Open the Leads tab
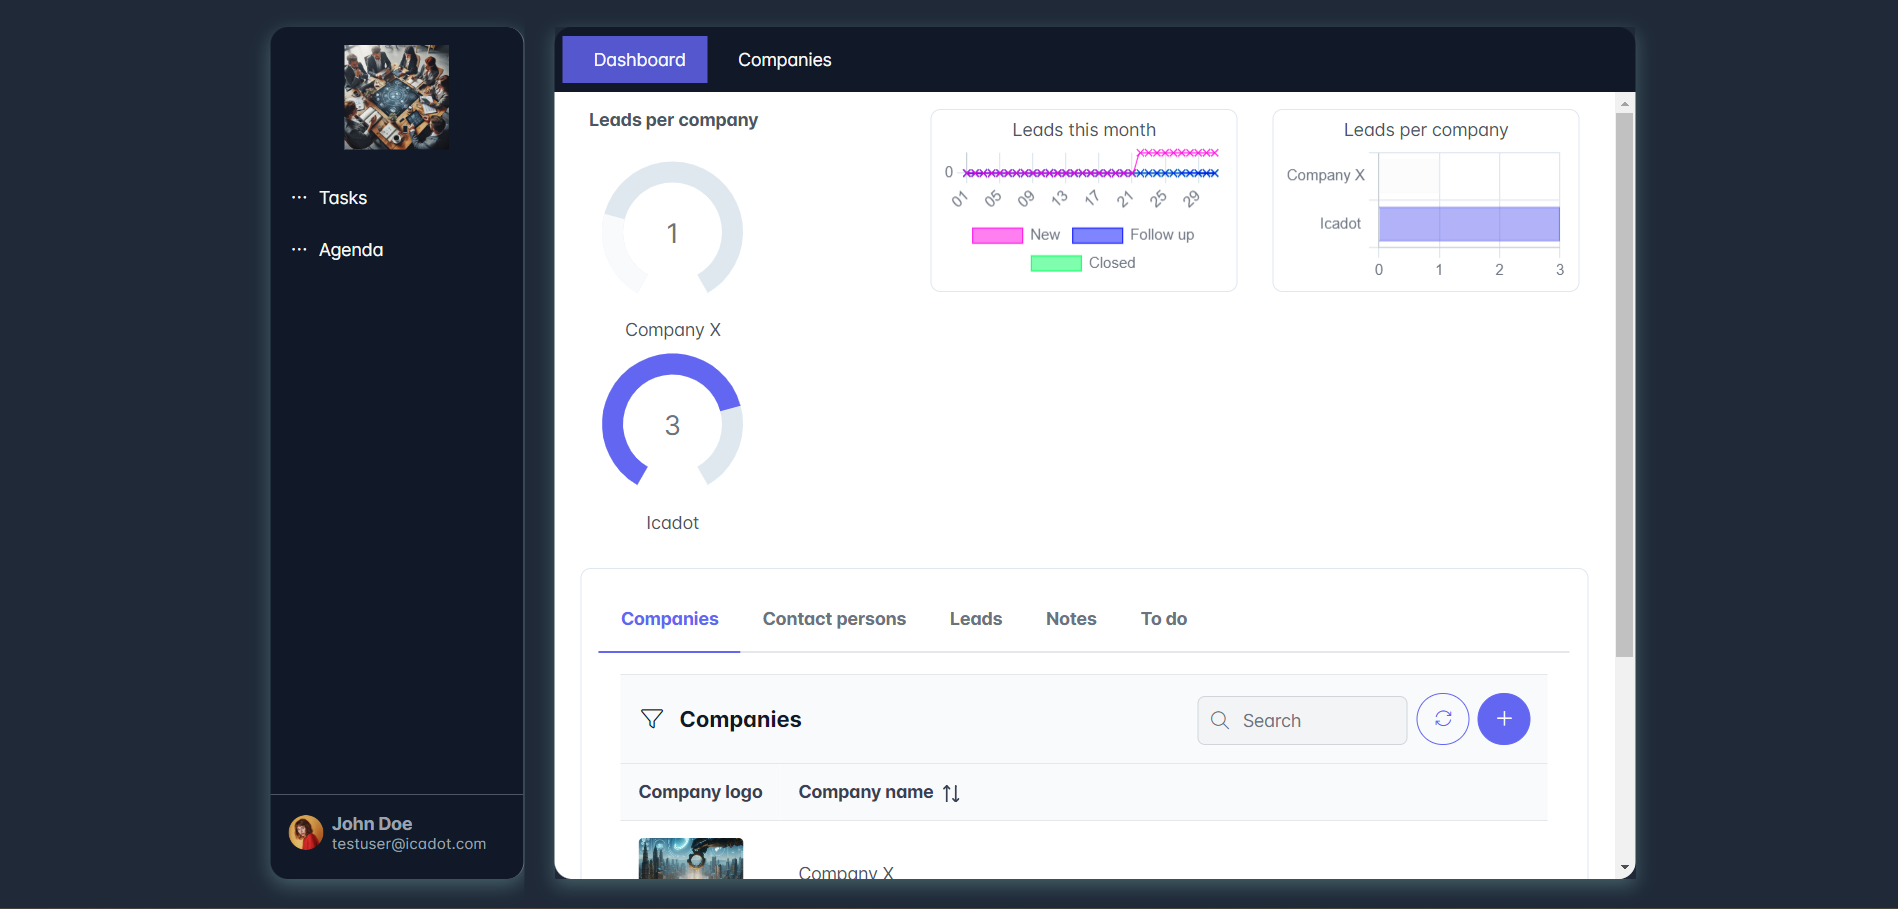 click(x=976, y=619)
